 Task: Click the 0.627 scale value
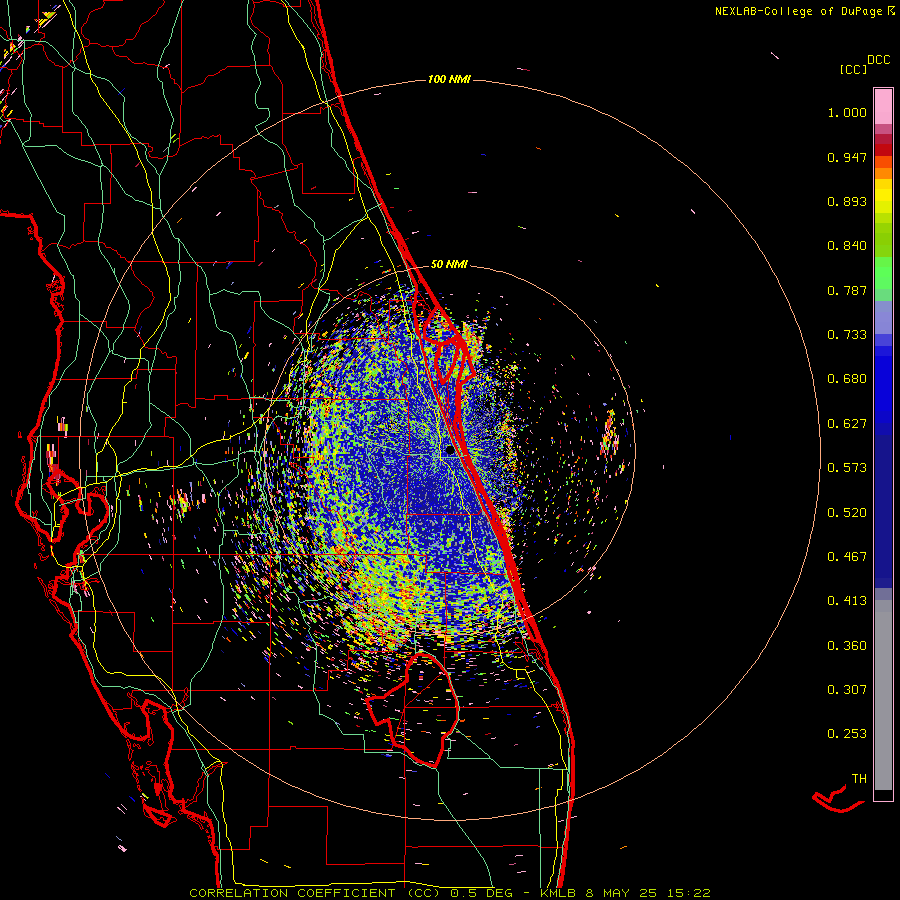[x=847, y=424]
